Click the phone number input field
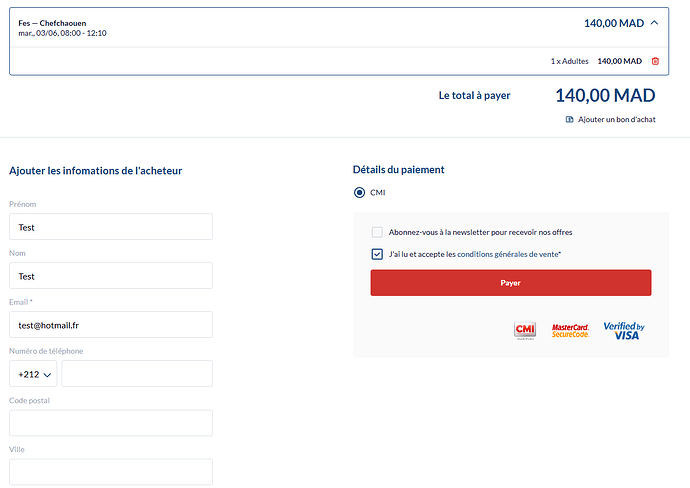 (x=137, y=374)
